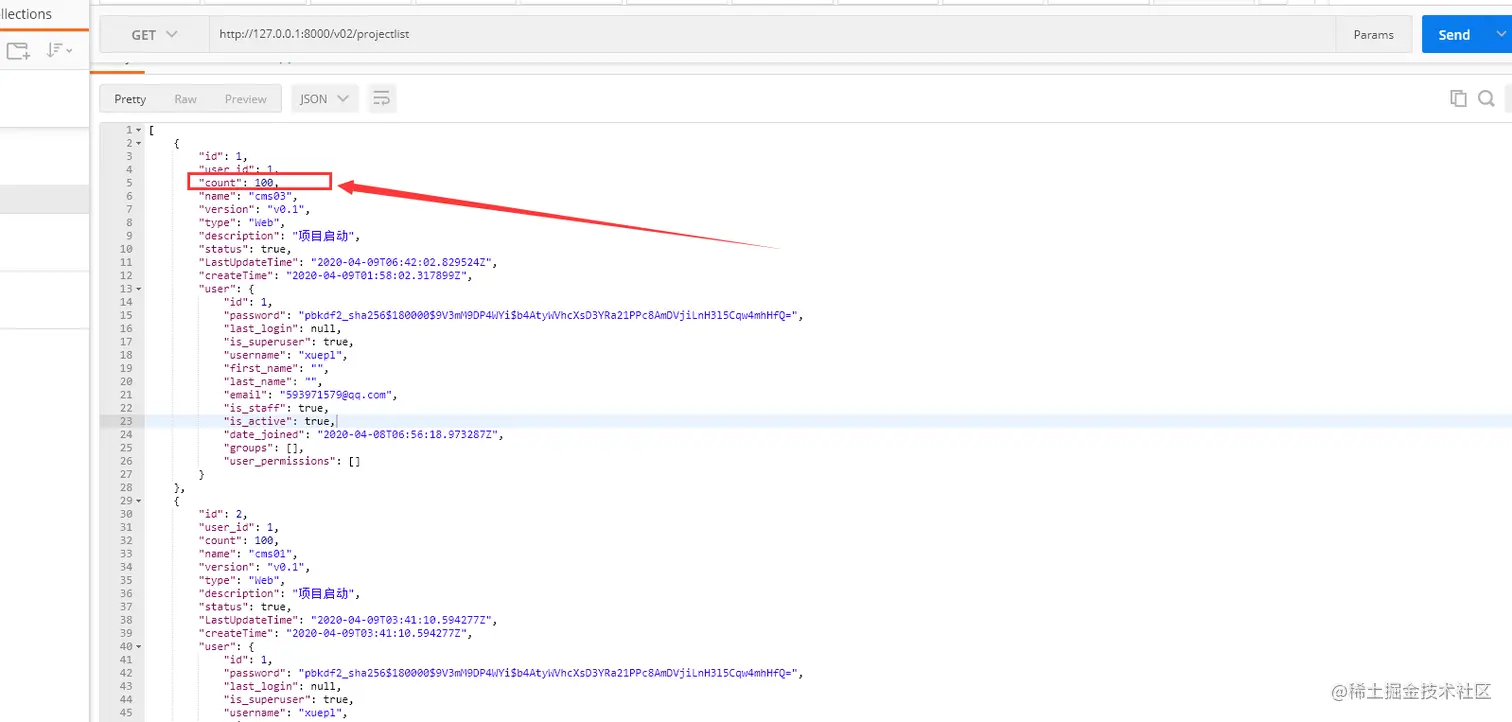Screen dimensions: 1512x722
Task: Click the new collection folder icon
Action: [18, 50]
